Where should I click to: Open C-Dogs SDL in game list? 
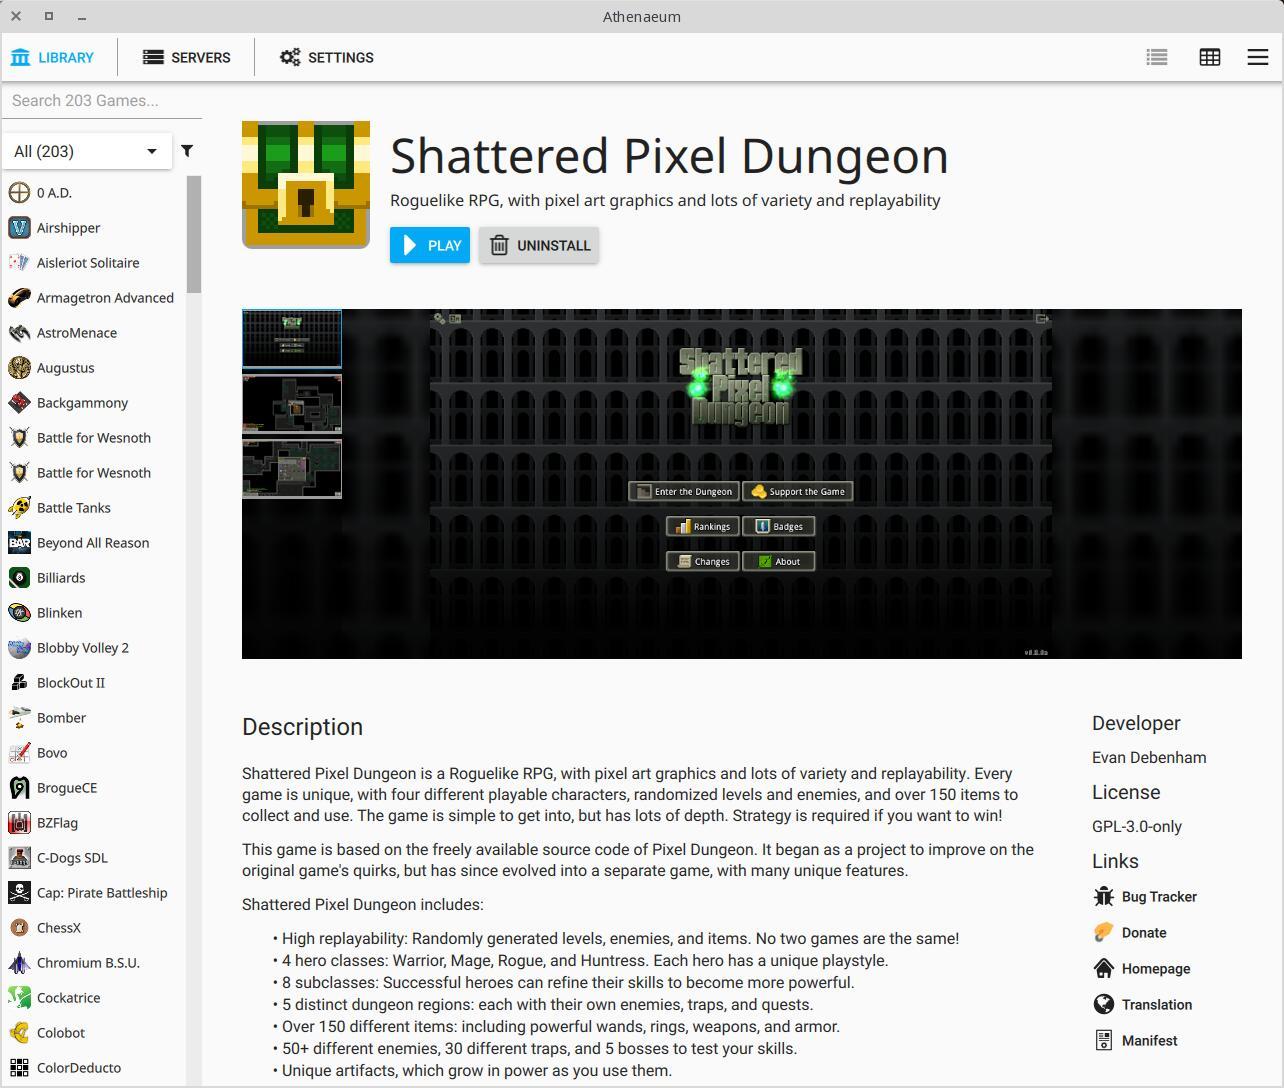point(93,857)
